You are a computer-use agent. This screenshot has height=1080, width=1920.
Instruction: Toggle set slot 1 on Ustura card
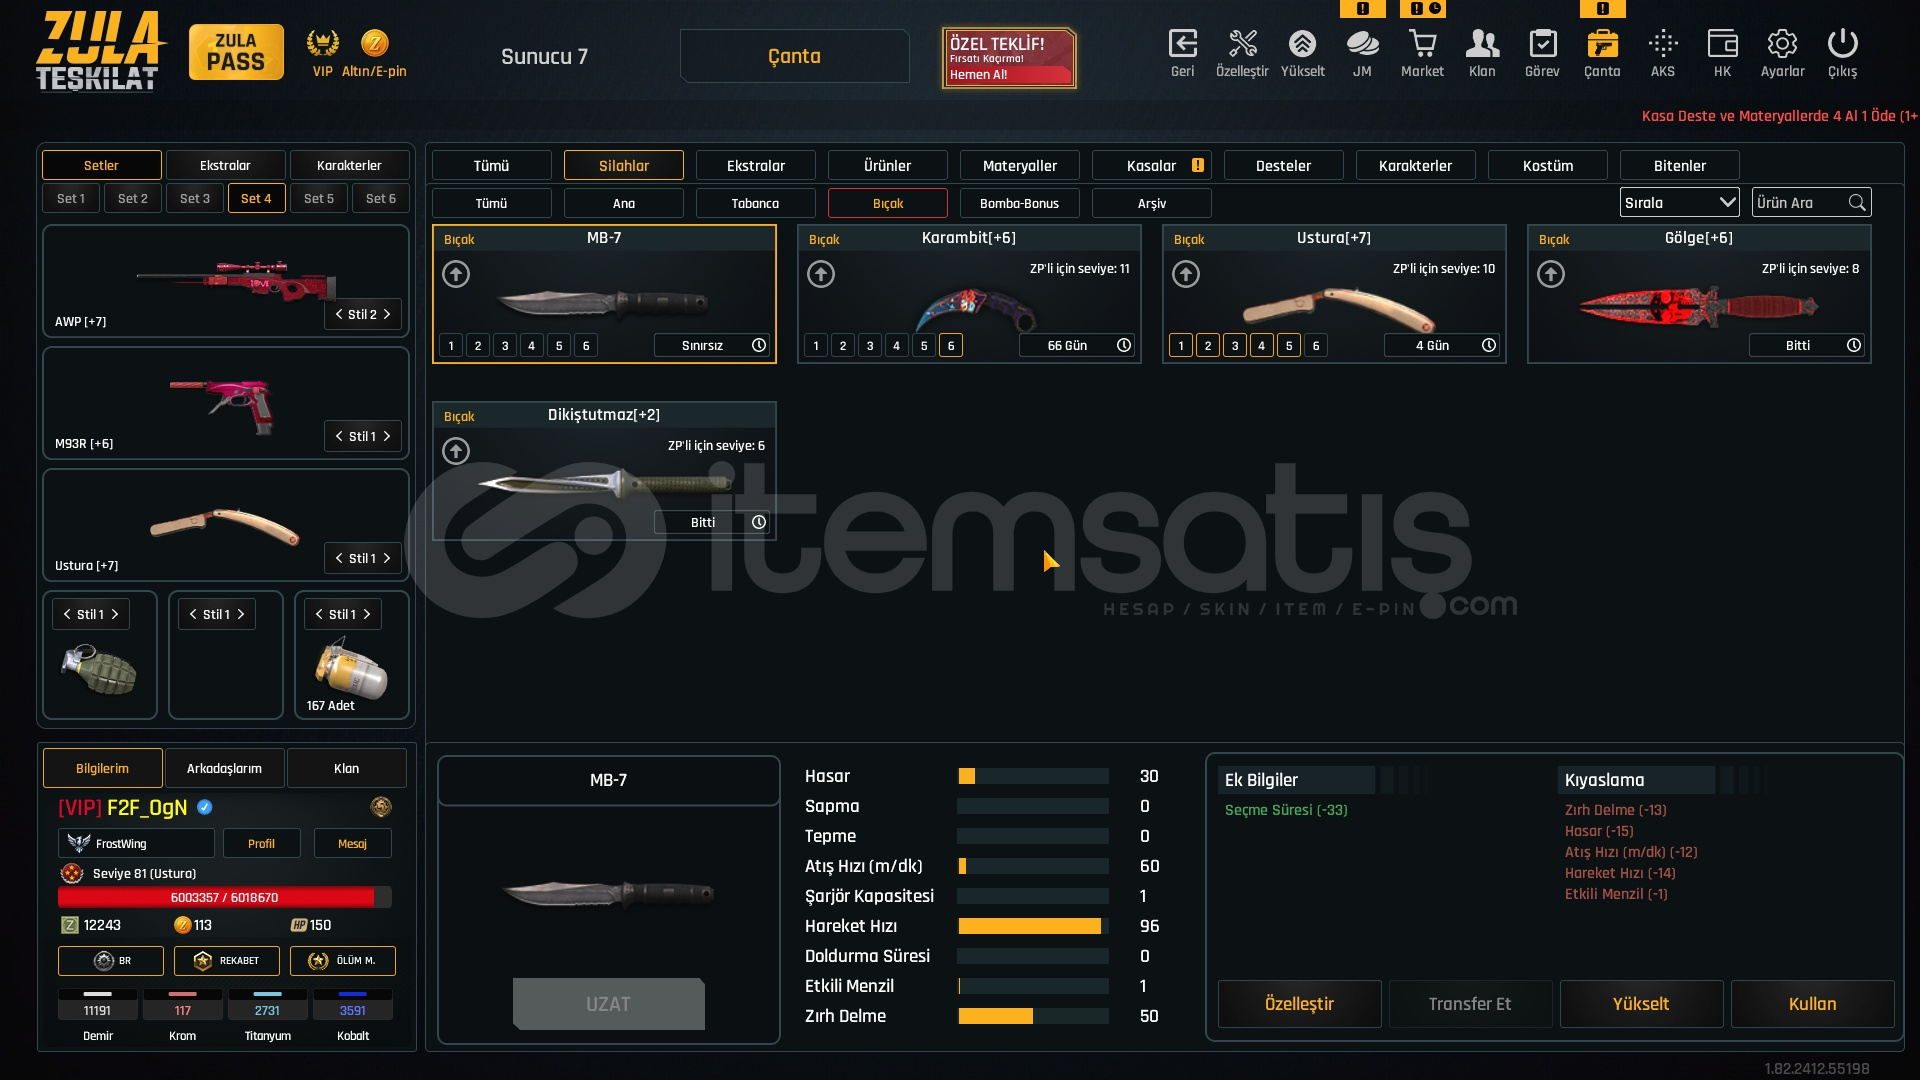point(1181,346)
